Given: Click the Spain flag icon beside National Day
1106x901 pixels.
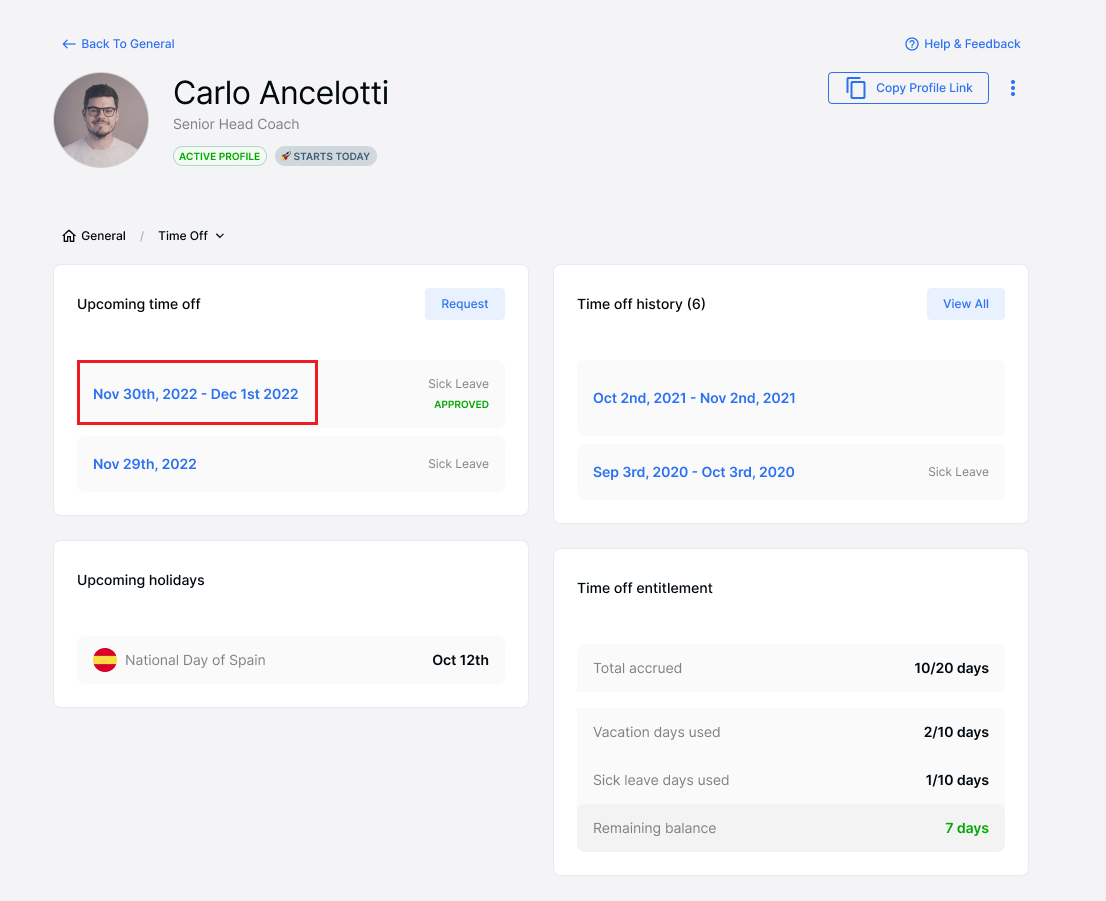Looking at the screenshot, I should point(105,660).
